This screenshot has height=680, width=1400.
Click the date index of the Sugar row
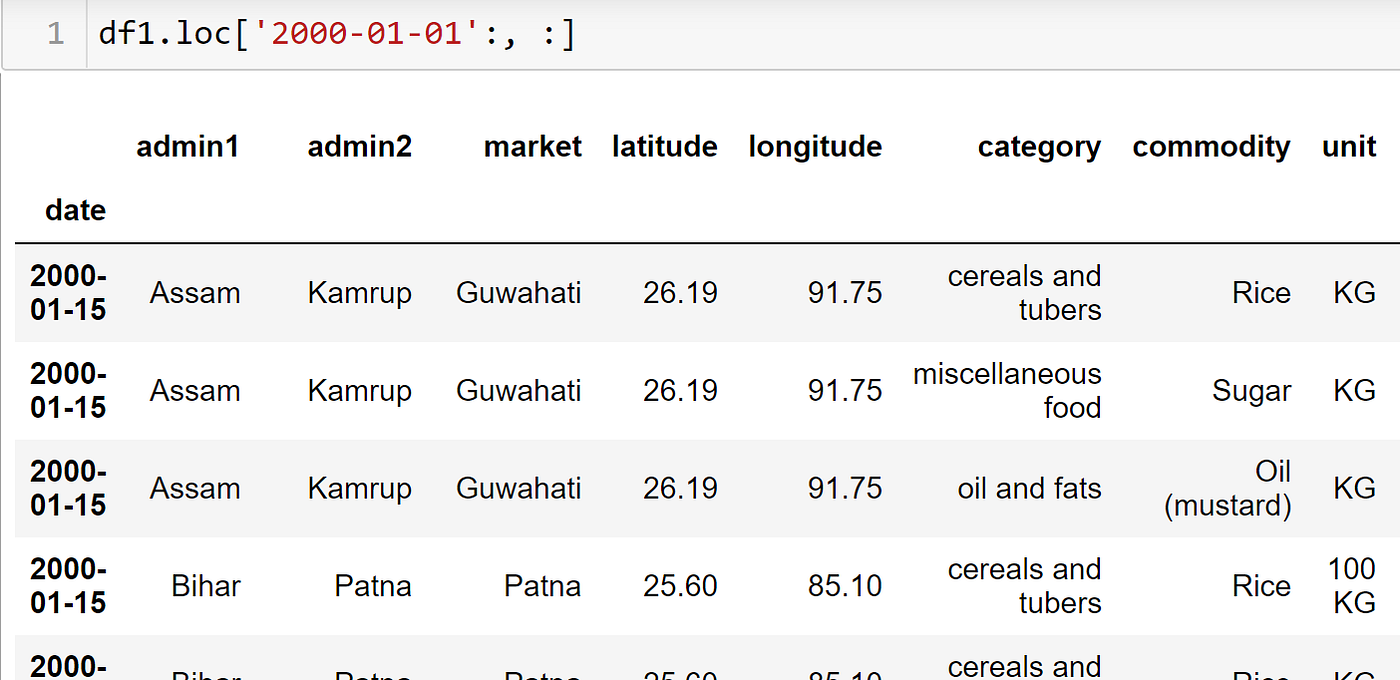coord(68,391)
